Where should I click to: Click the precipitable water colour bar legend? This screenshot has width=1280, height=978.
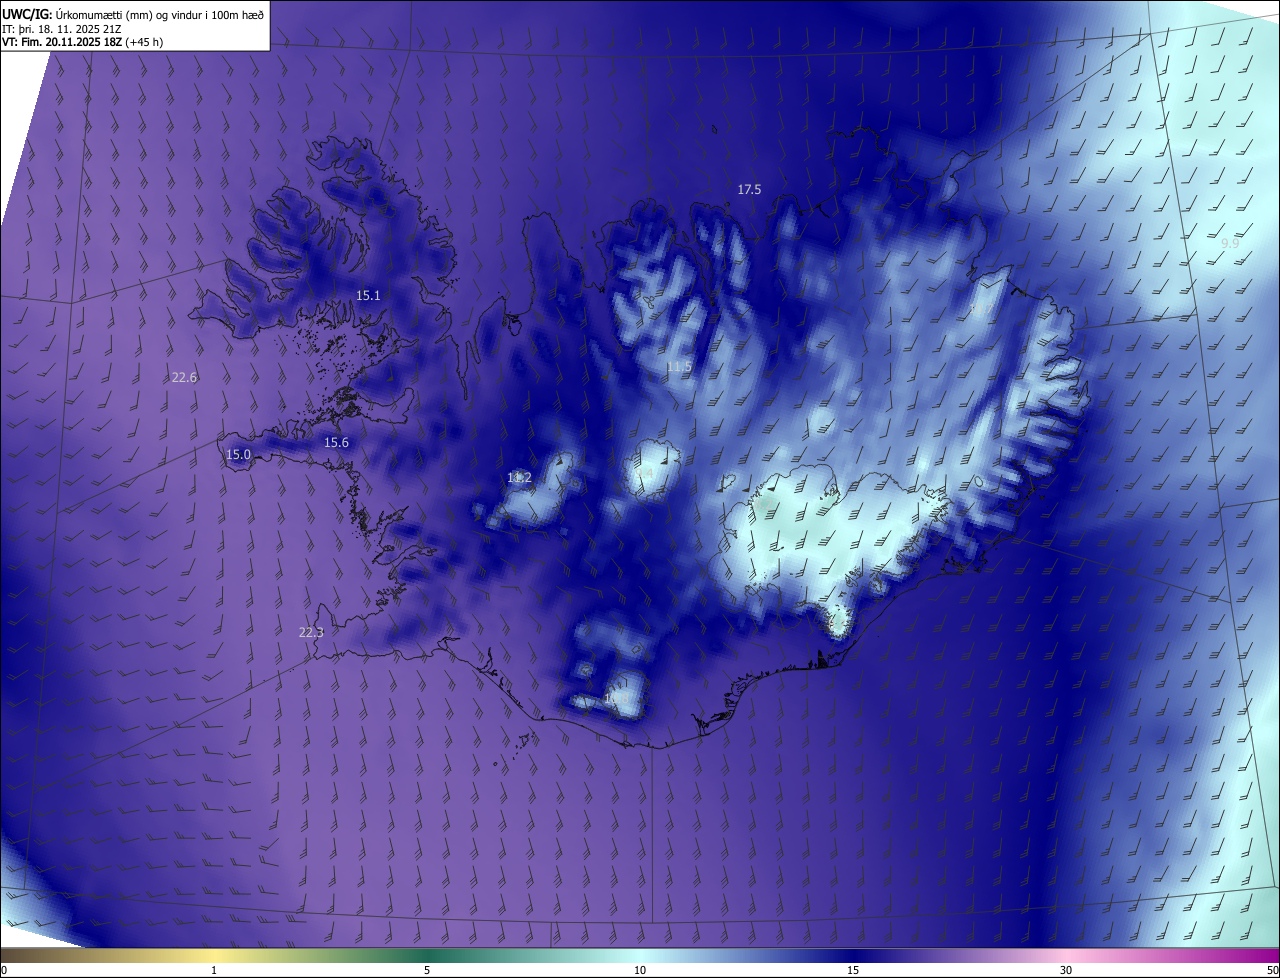click(x=640, y=955)
